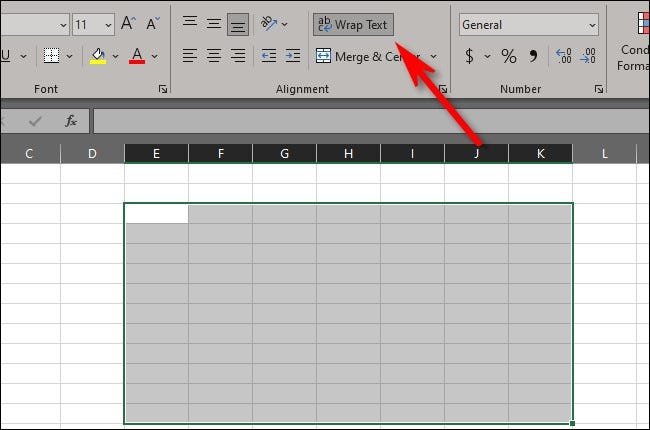Image resolution: width=650 pixels, height=430 pixels.
Task: Align text to the right
Action: [238, 56]
